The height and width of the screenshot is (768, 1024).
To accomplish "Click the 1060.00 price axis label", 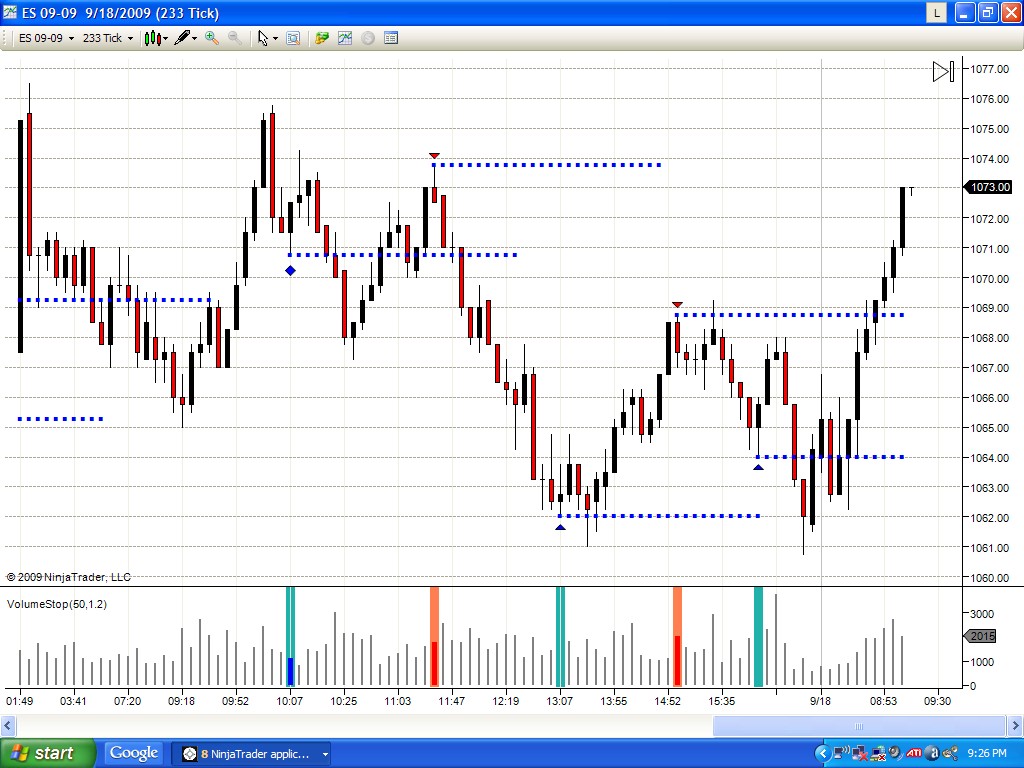I will [989, 578].
